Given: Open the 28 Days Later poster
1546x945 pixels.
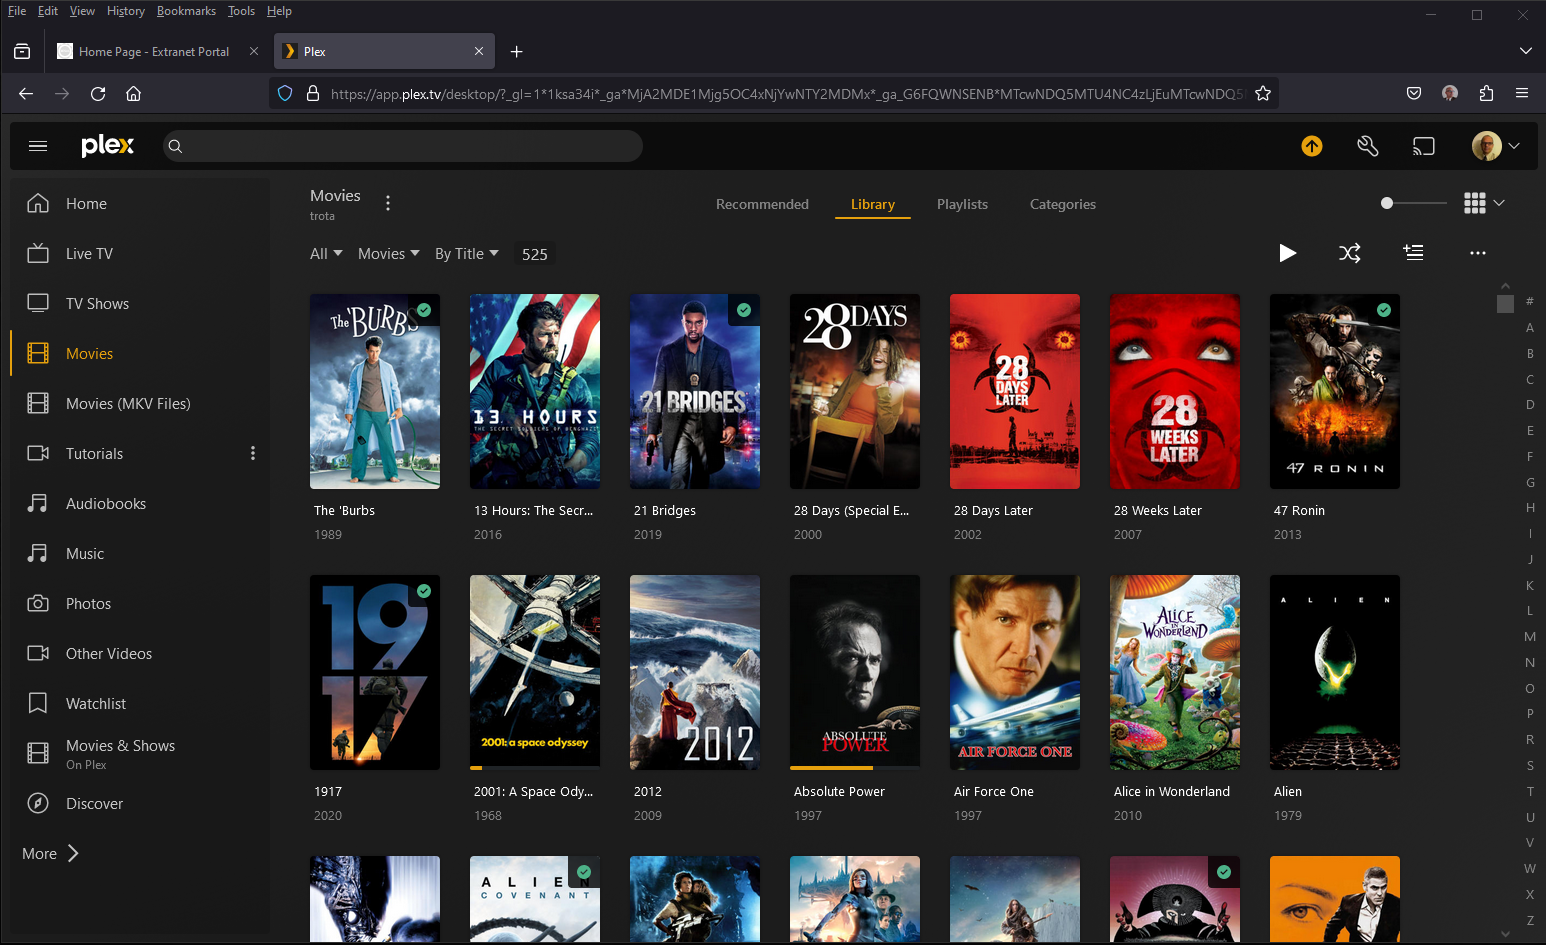Looking at the screenshot, I should point(1015,391).
